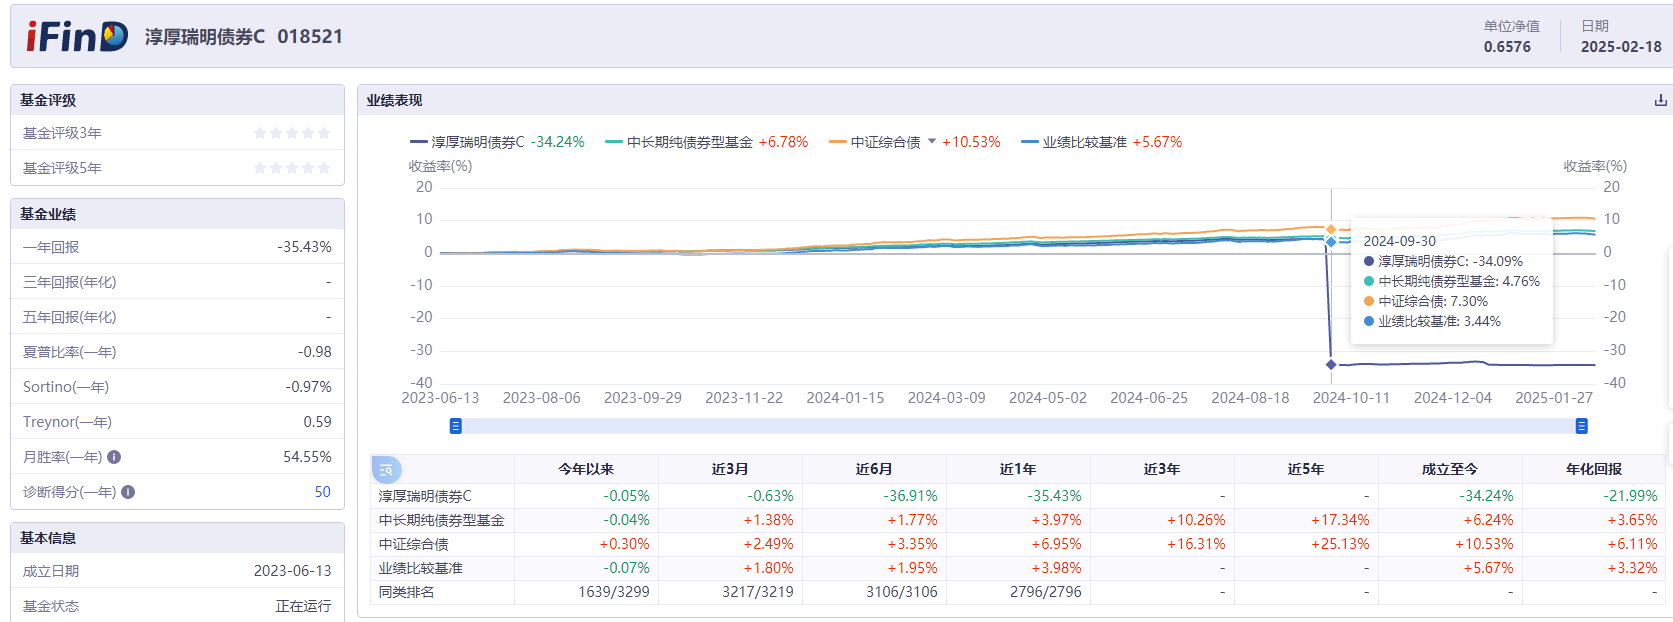This screenshot has height=622, width=1673.
Task: Click the table filter icon above 淳厚瑞明债券C row
Action: (x=386, y=469)
